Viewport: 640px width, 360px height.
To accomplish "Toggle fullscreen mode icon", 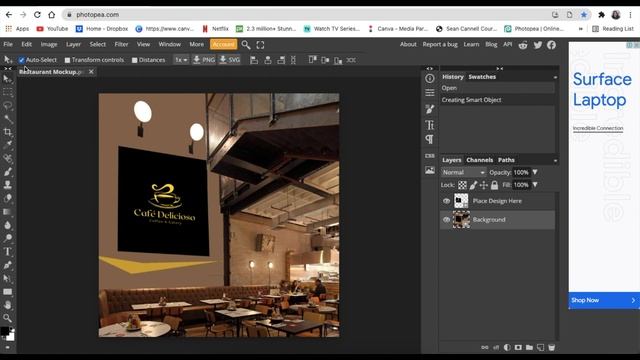I will pyautogui.click(x=260, y=44).
